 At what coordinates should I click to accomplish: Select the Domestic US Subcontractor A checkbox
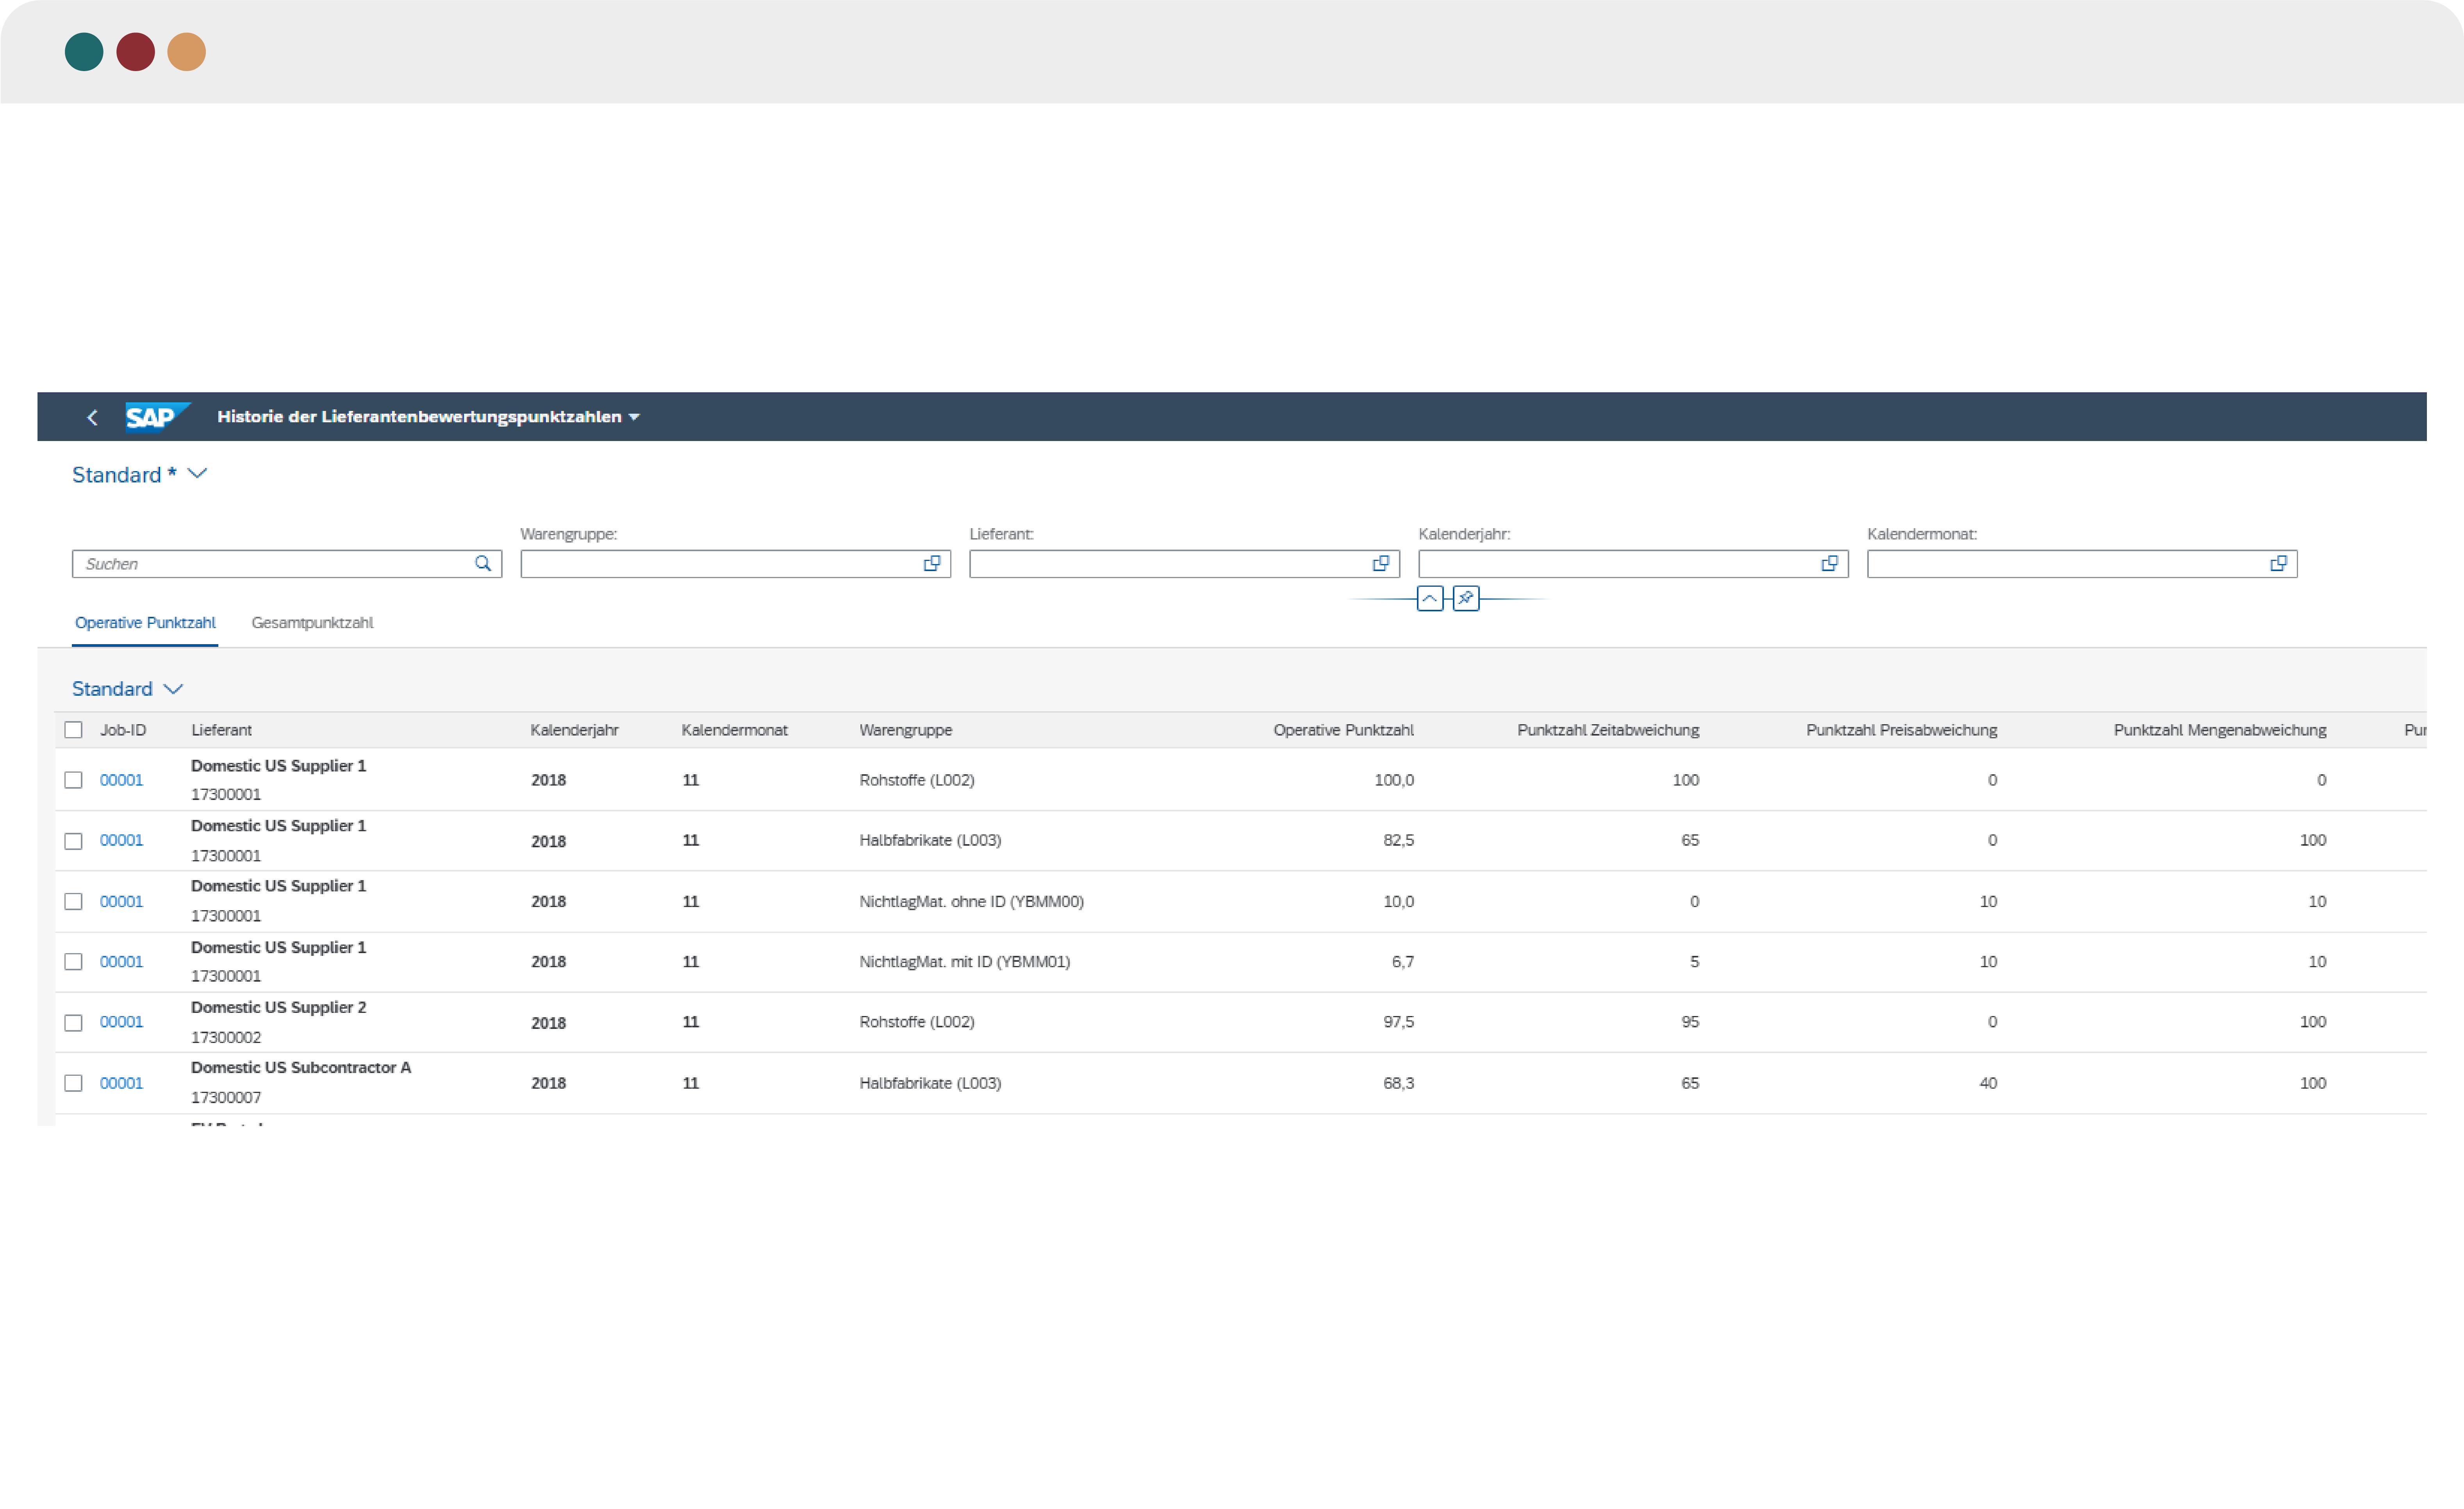pos(73,1083)
